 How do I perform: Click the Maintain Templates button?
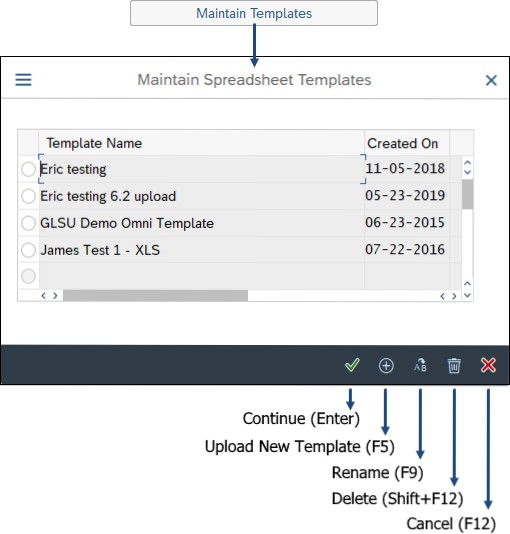coord(254,13)
